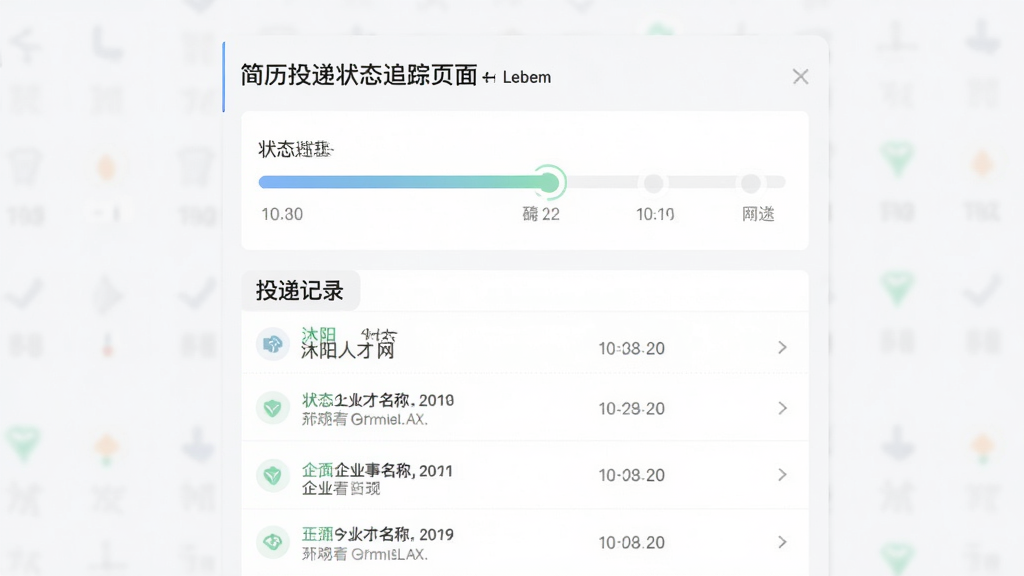Screen dimensions: 1024x576
Task: Click the green shield icon in the 2011 row
Action: 272,475
